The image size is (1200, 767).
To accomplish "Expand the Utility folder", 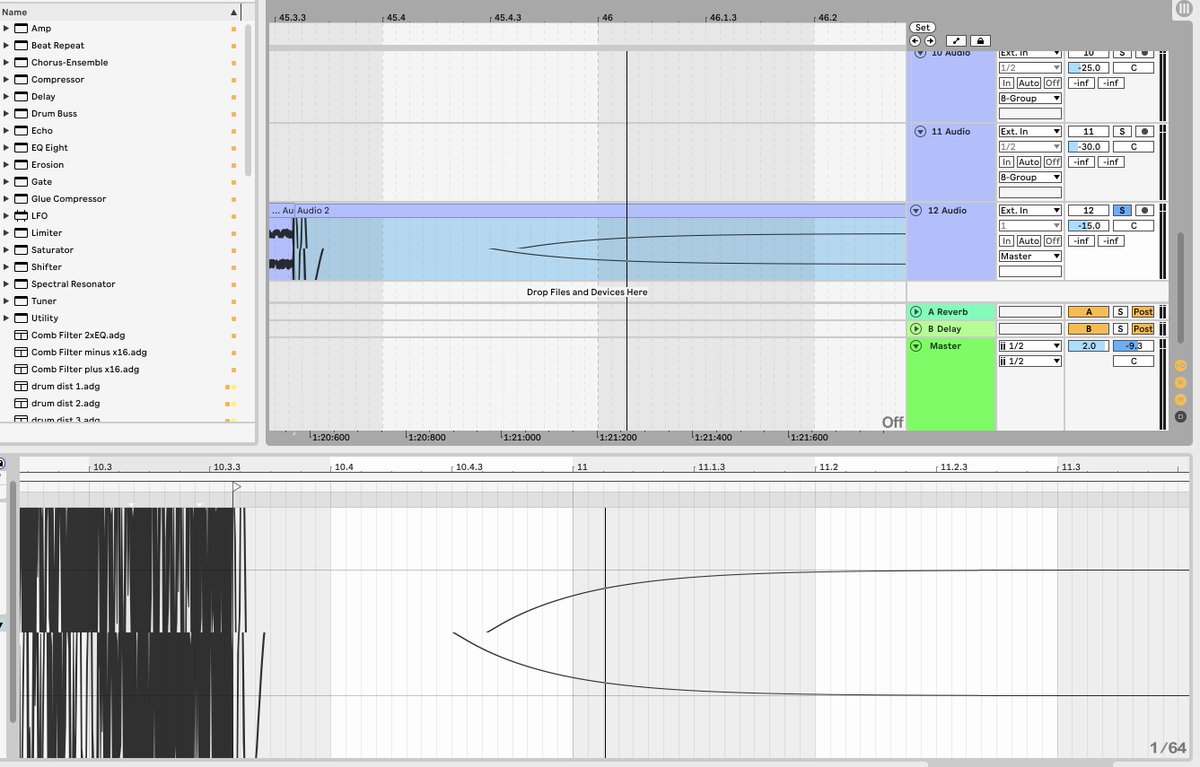I will pos(6,318).
